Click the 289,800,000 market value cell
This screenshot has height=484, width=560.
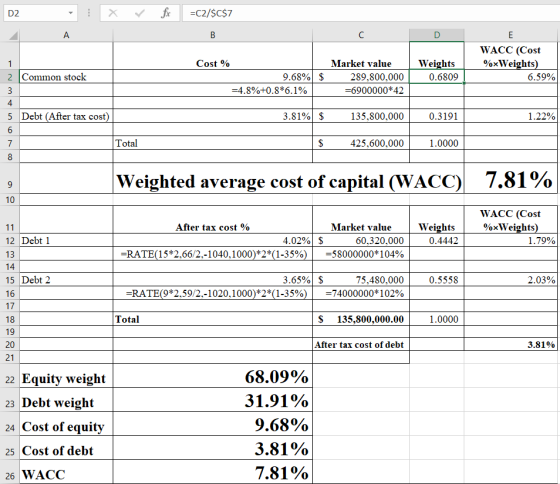pyautogui.click(x=361, y=77)
